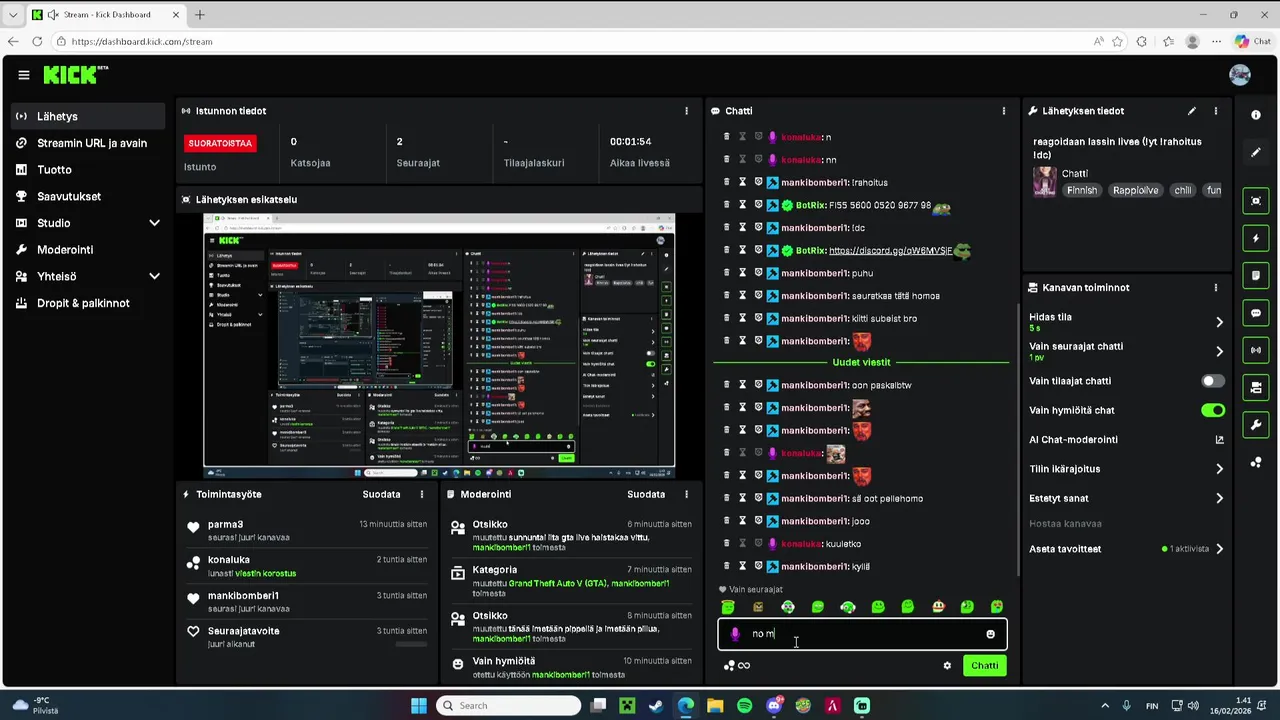
Task: Click the pencil edit icon in right toolbar
Action: 1256,152
